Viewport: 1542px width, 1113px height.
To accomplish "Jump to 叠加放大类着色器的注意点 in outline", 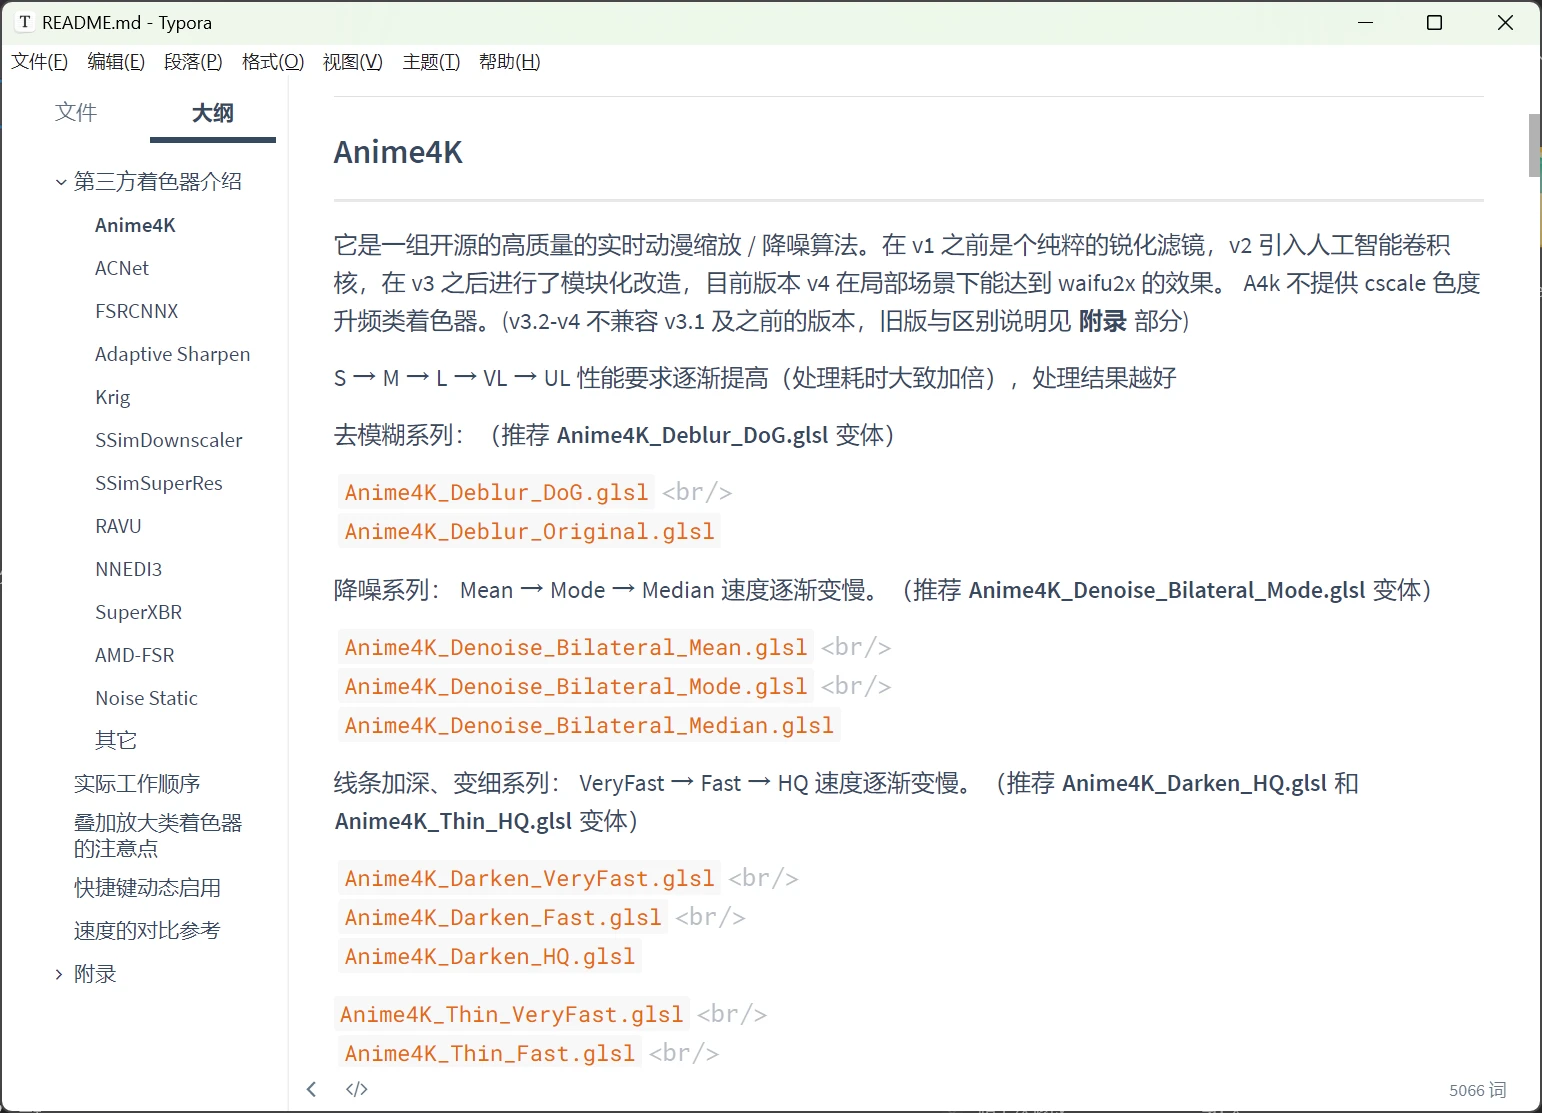I will click(158, 835).
